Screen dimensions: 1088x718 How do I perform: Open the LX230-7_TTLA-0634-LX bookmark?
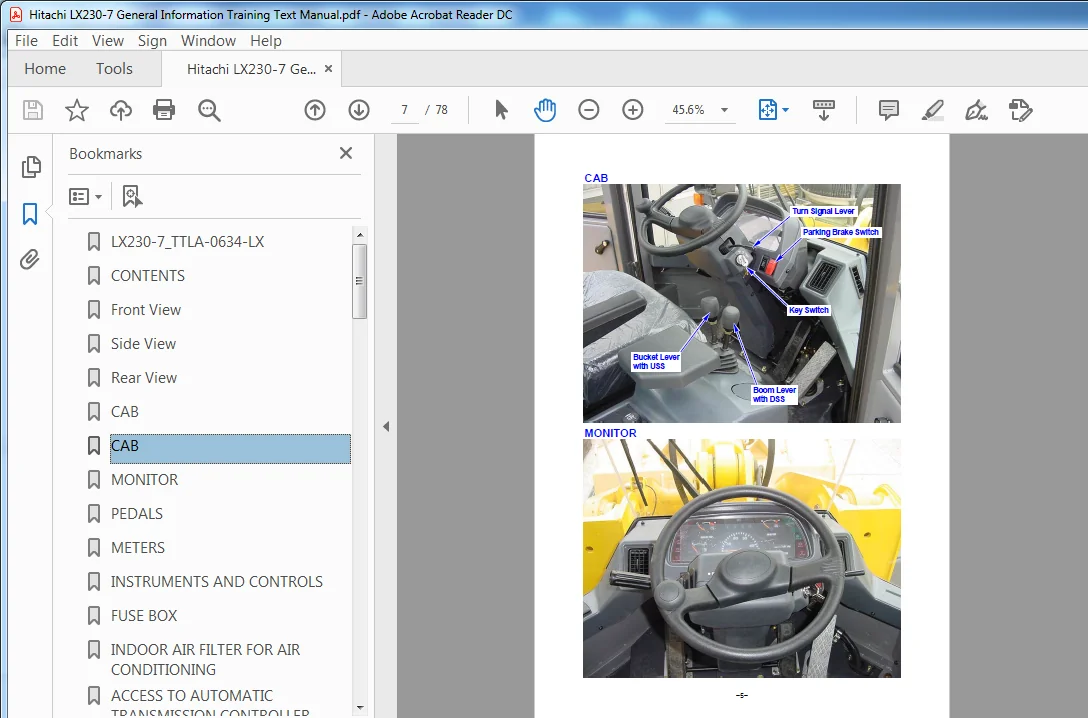(x=187, y=241)
